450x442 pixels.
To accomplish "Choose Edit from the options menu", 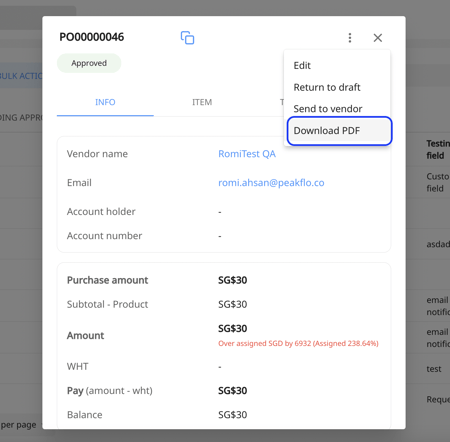I will tap(337, 65).
